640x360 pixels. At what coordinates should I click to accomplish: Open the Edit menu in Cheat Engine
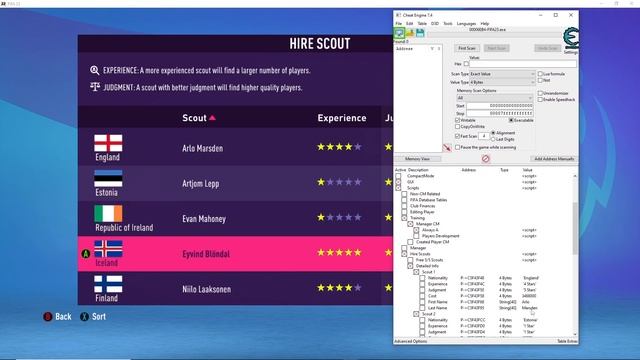pos(409,24)
